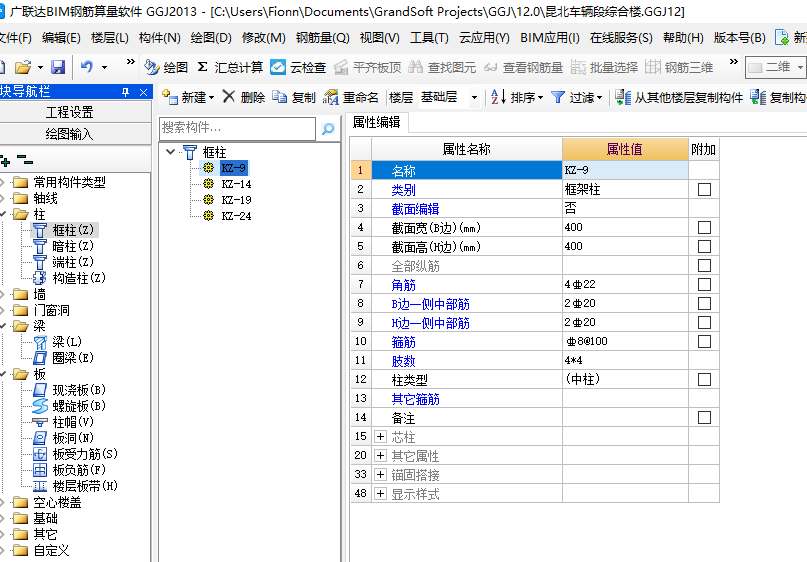This screenshot has width=807, height=562.
Task: Open the 绘图 drawing tool
Action: (166, 67)
